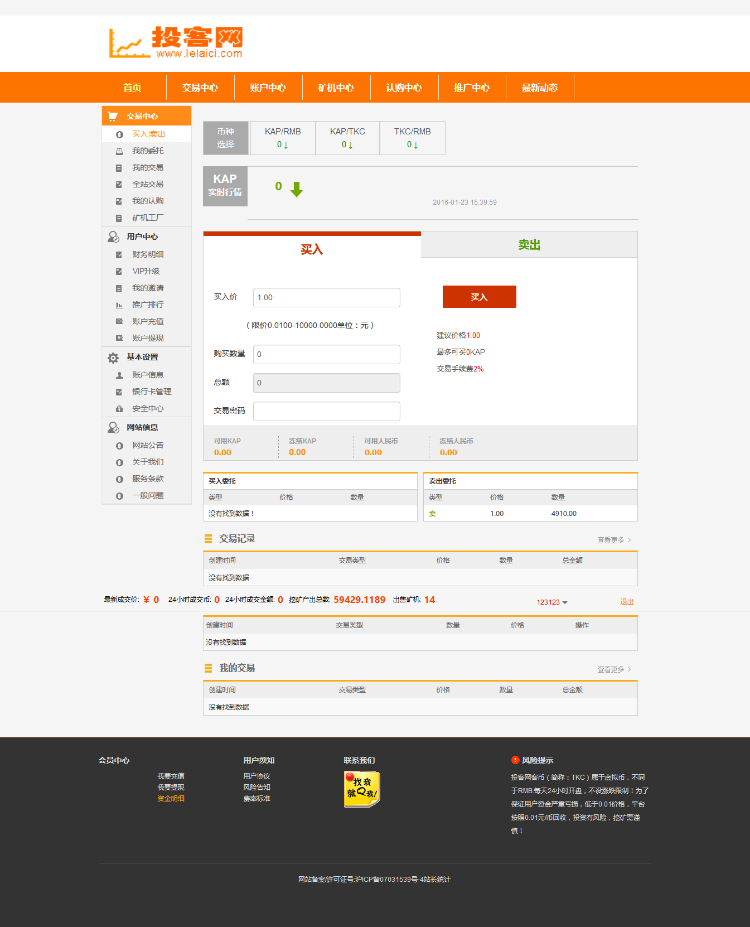Click the lock icon beside 安全中心
Image resolution: width=750 pixels, height=927 pixels.
click(x=119, y=409)
